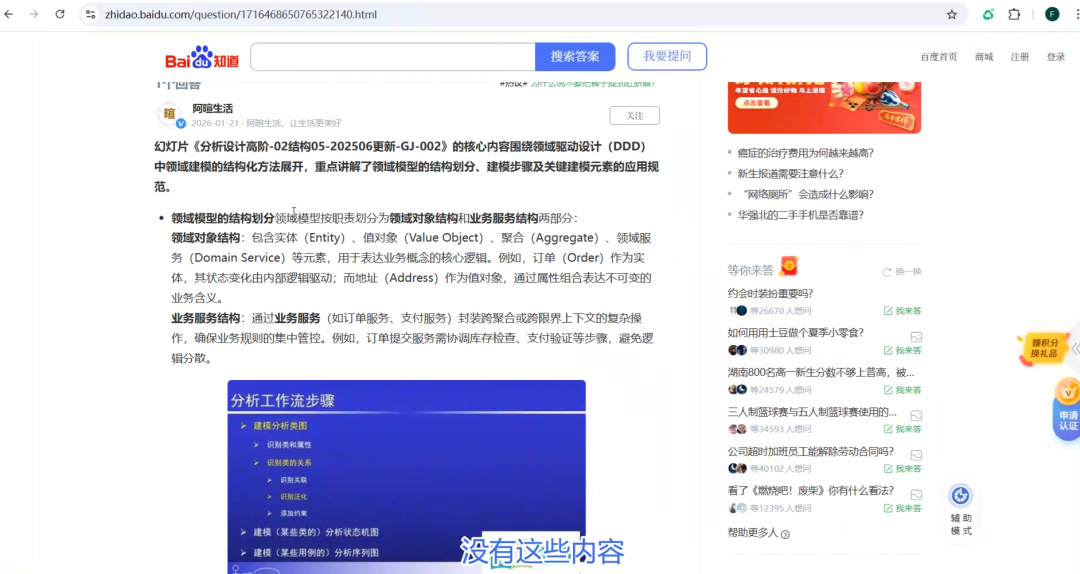Open question 公司超时加班员工能解除劳动合同吗?
This screenshot has height=574, width=1080.
[811, 451]
